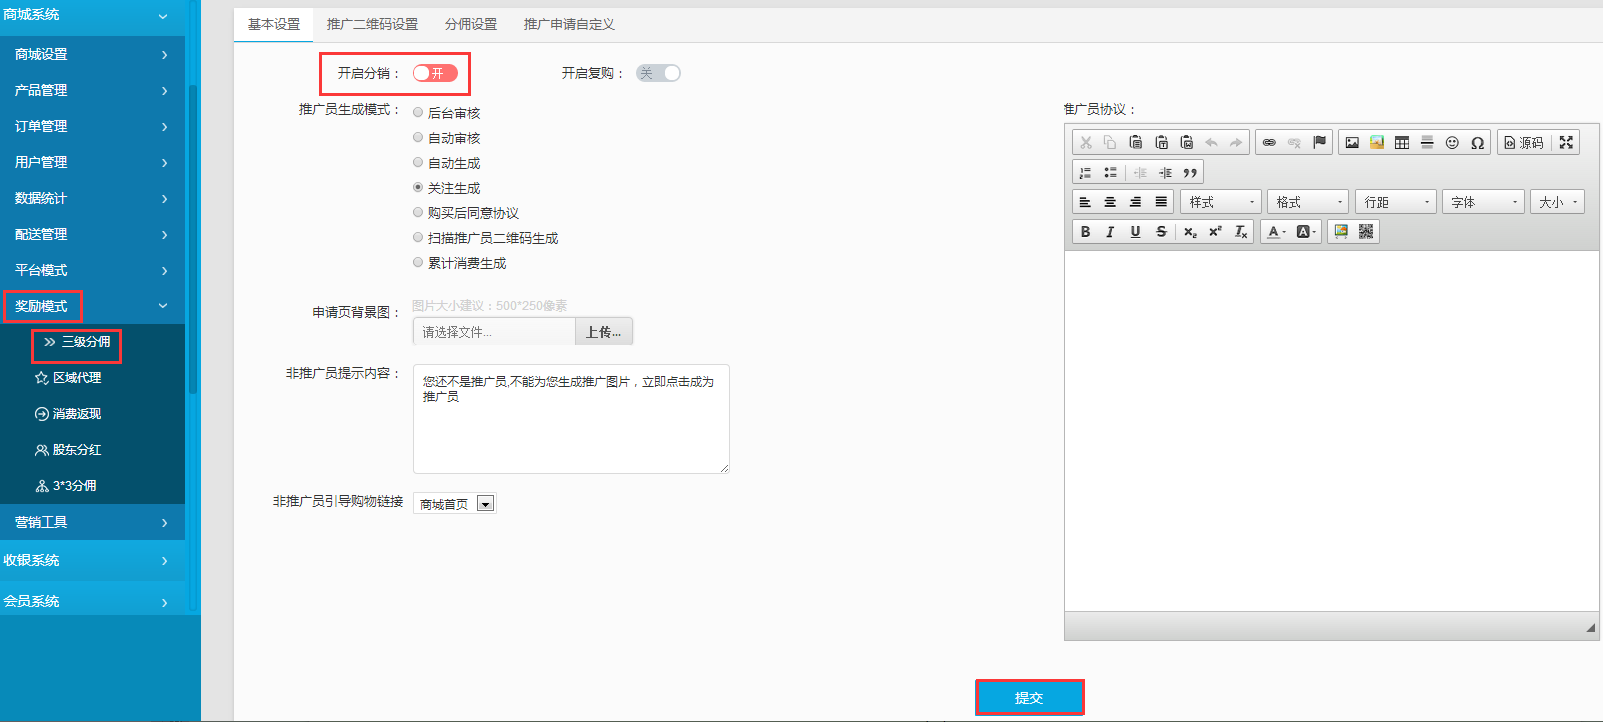This screenshot has width=1603, height=722.
Task: Toggle underline formatting
Action: click(x=1135, y=232)
